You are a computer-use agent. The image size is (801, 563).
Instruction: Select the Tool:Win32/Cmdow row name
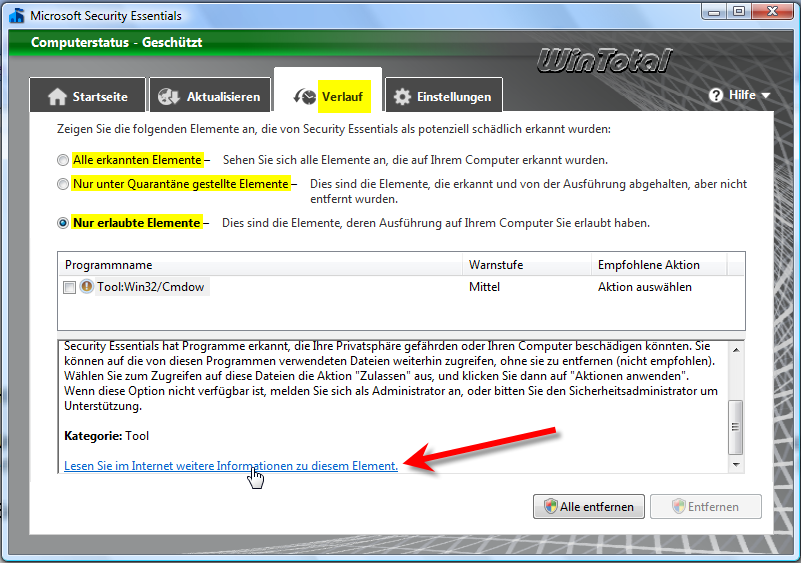pyautogui.click(x=151, y=287)
